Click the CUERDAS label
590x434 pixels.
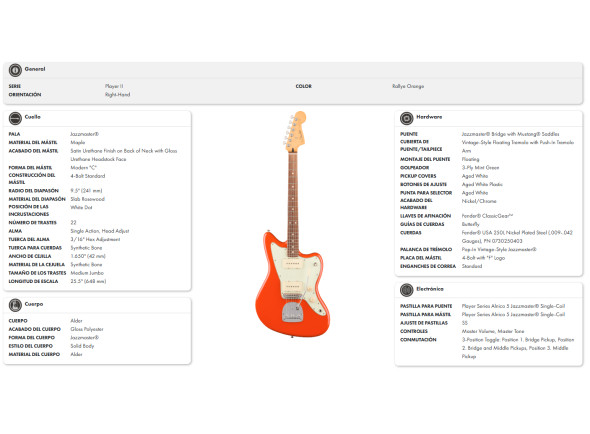411,233
